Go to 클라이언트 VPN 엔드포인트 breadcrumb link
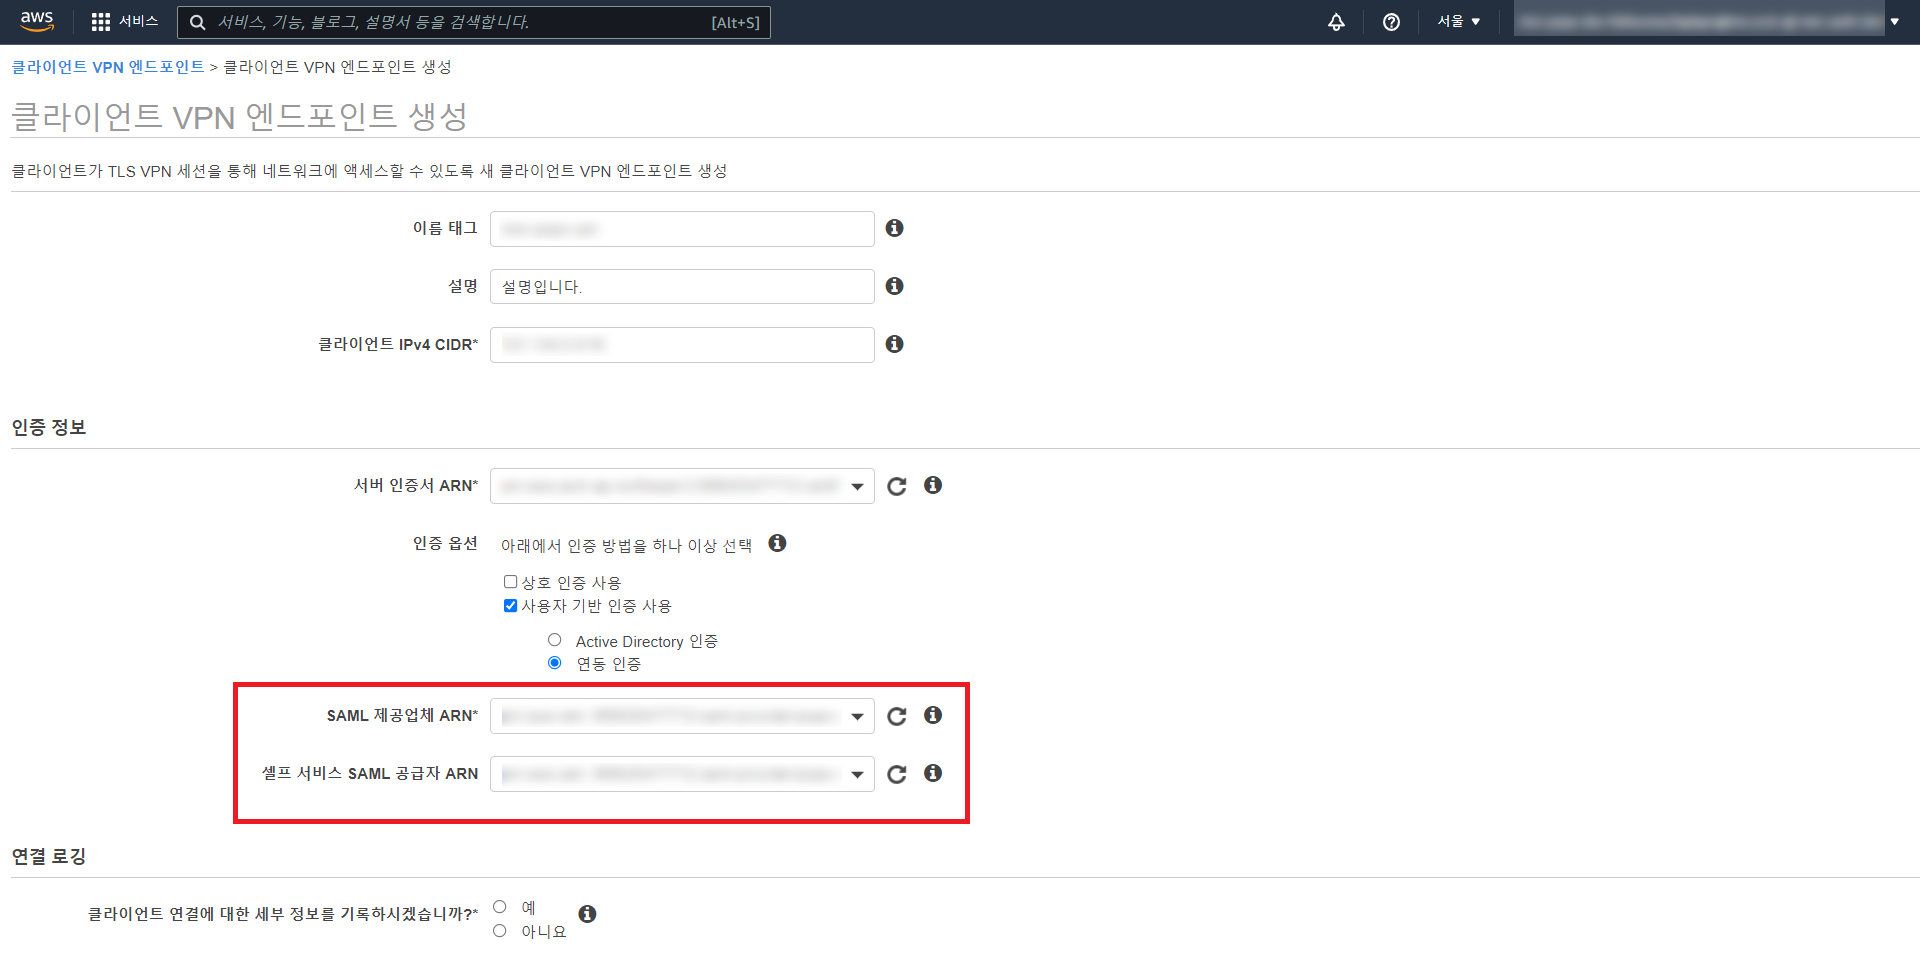Screen dimensions: 1920x958 tap(108, 67)
